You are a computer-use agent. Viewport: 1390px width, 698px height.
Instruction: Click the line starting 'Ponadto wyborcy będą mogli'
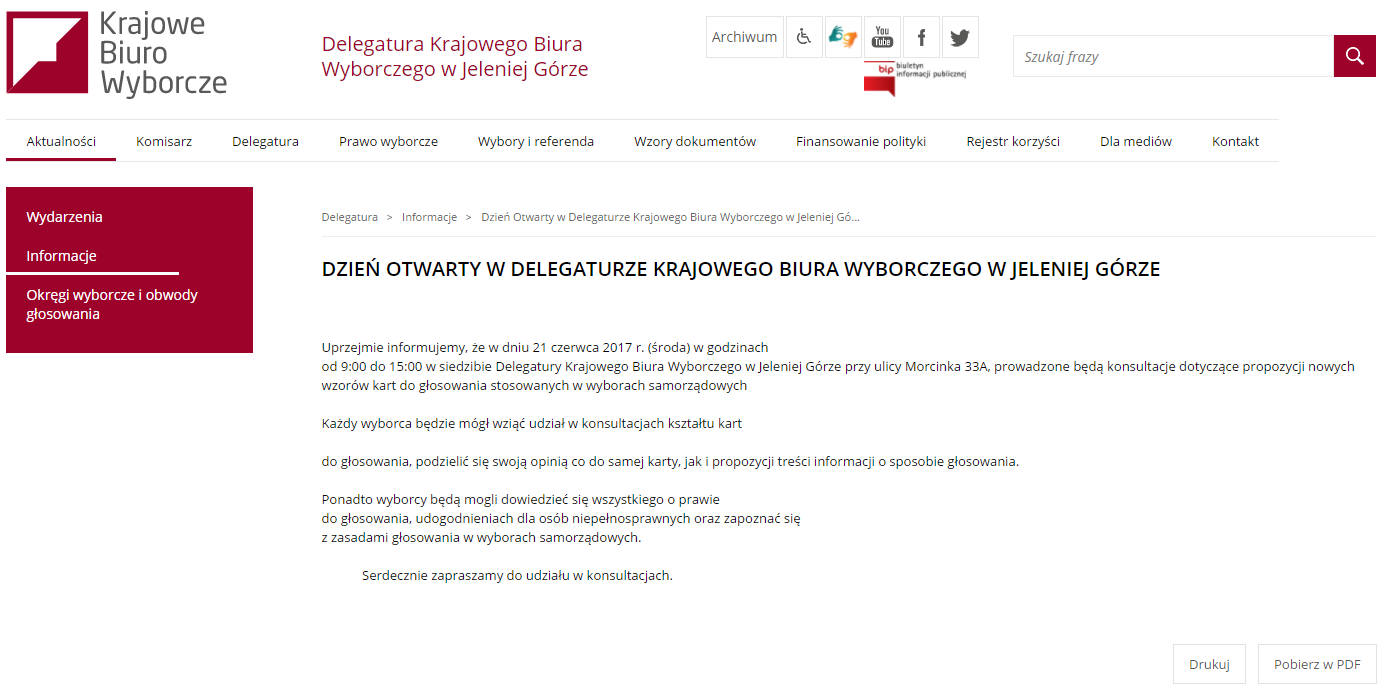point(521,499)
